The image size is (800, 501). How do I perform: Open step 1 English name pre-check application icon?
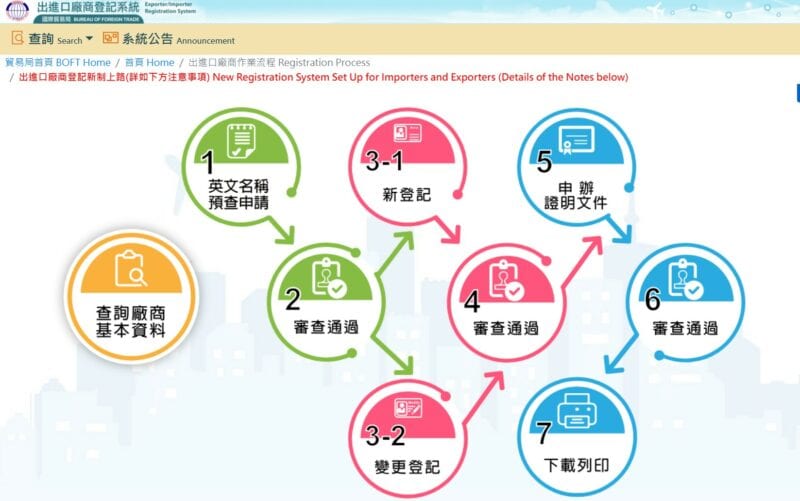[x=241, y=140]
